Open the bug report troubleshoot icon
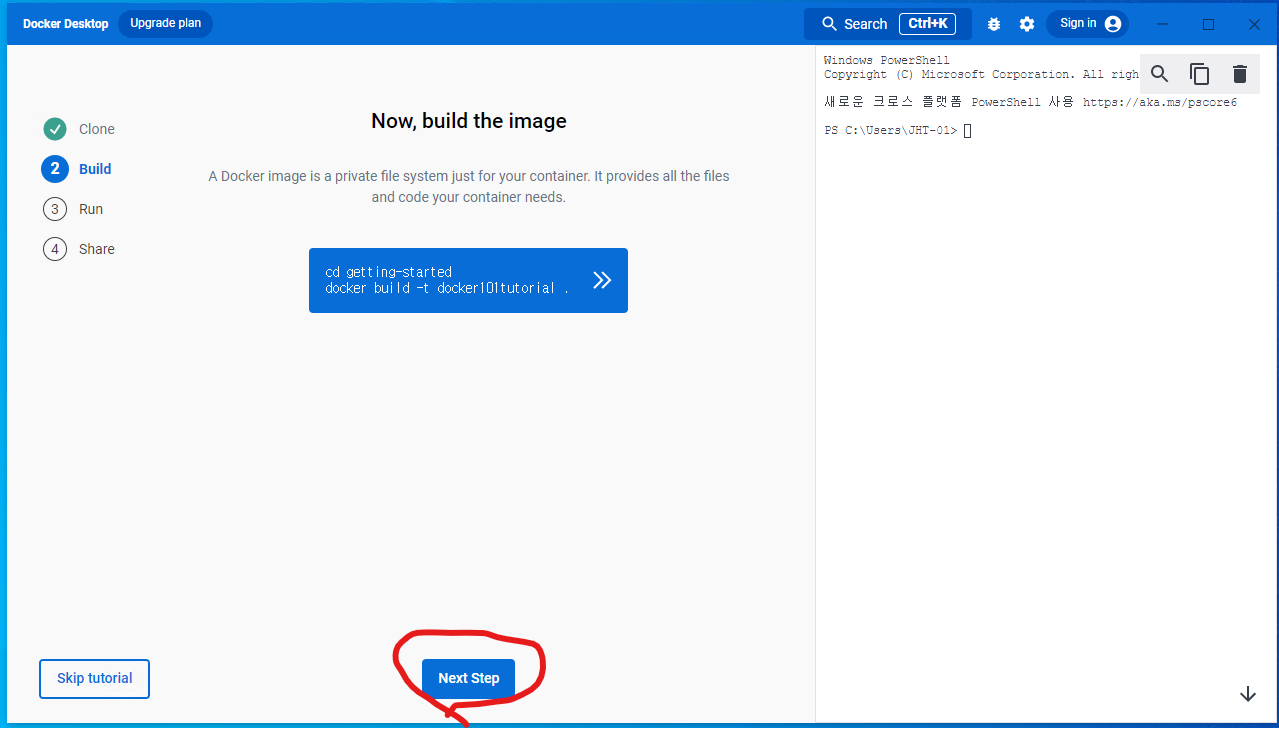This screenshot has width=1279, height=729. [993, 24]
